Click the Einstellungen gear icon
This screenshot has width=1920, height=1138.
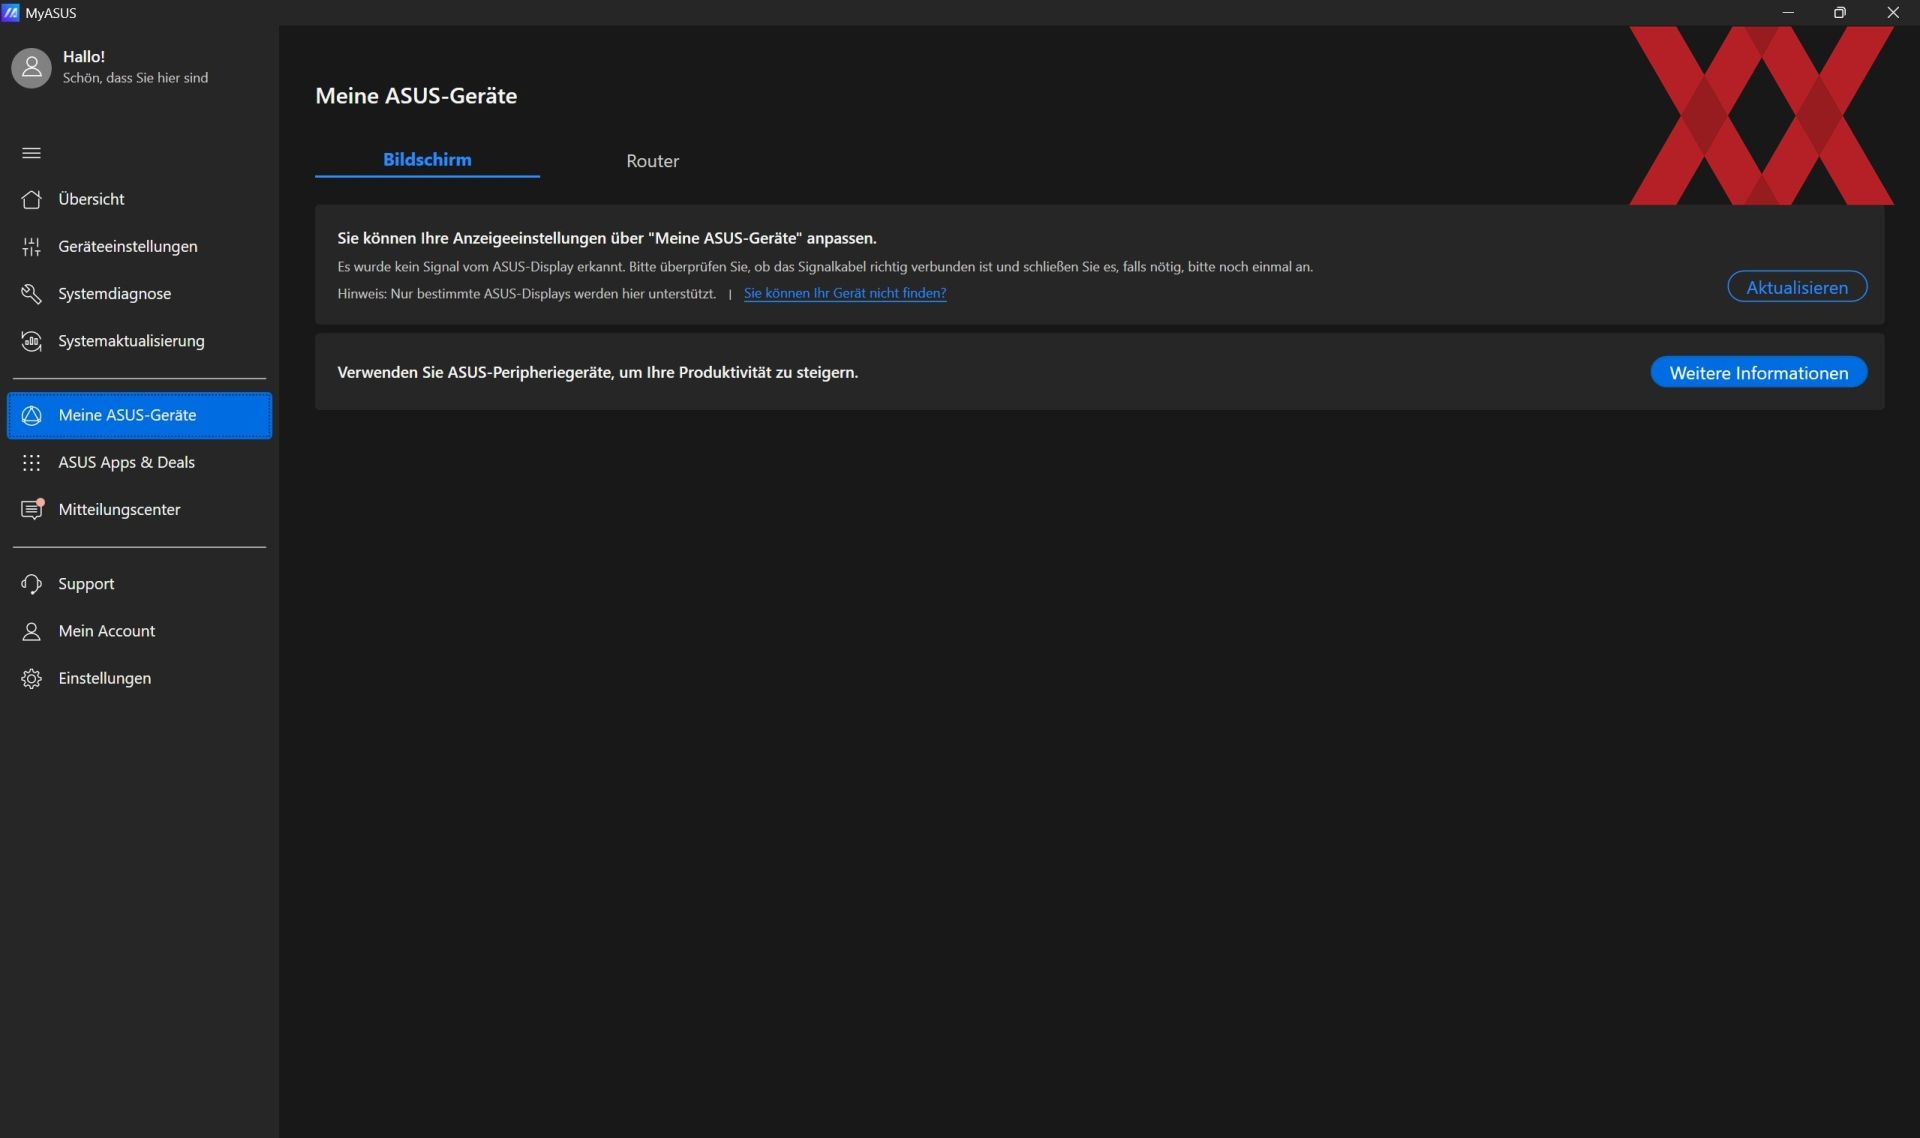tap(31, 678)
